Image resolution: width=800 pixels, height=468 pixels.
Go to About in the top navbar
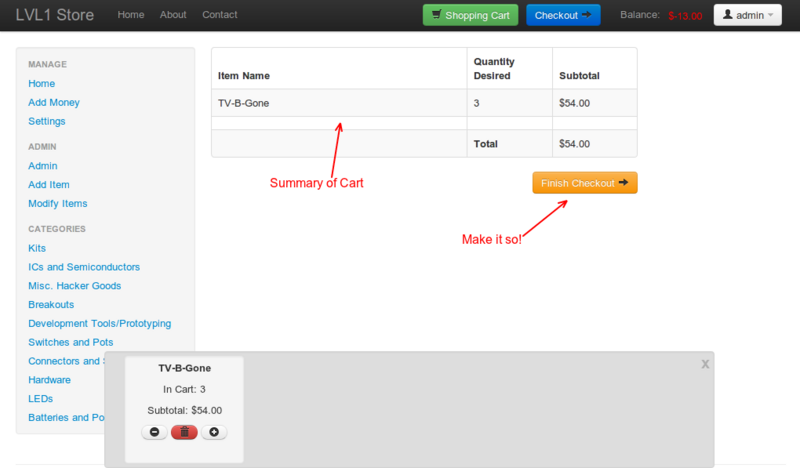coord(173,15)
